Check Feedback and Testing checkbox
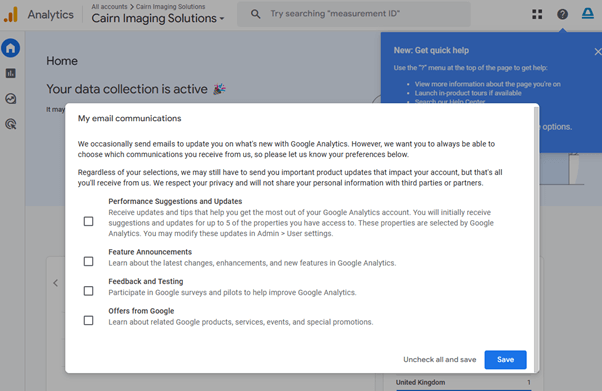The width and height of the screenshot is (602, 391). point(88,291)
